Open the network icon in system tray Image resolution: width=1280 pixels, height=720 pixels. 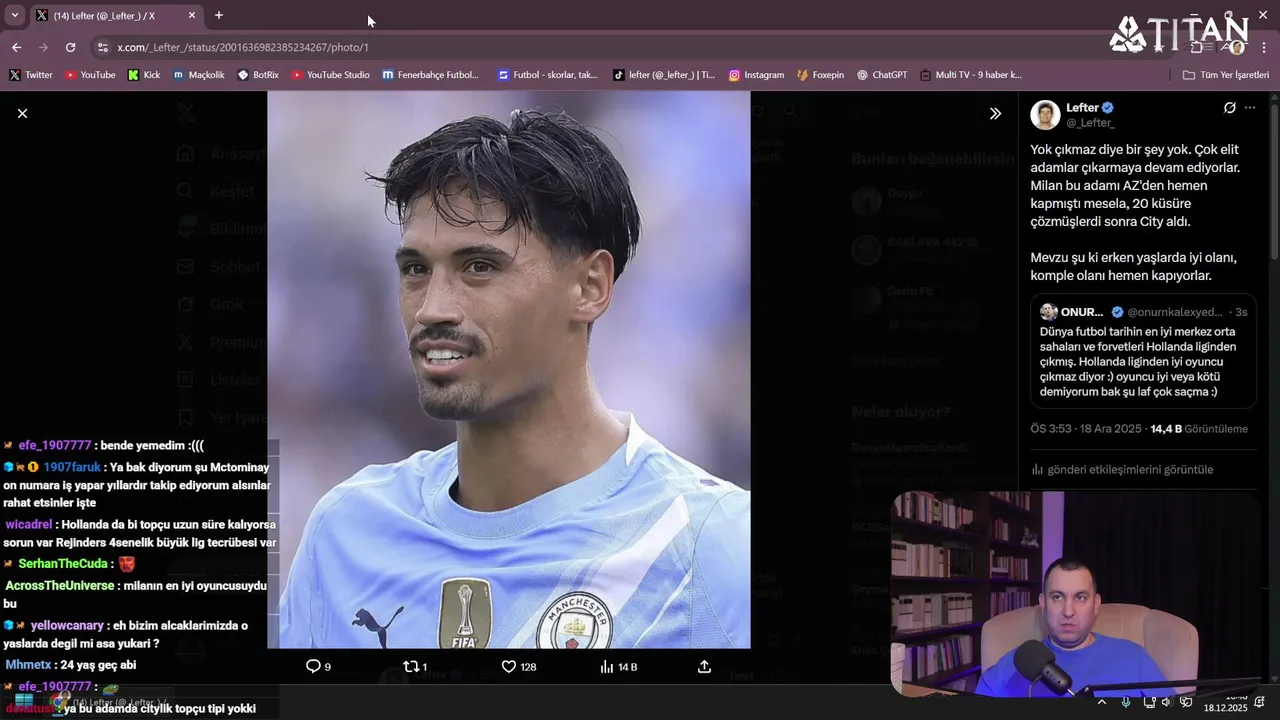click(x=1149, y=702)
